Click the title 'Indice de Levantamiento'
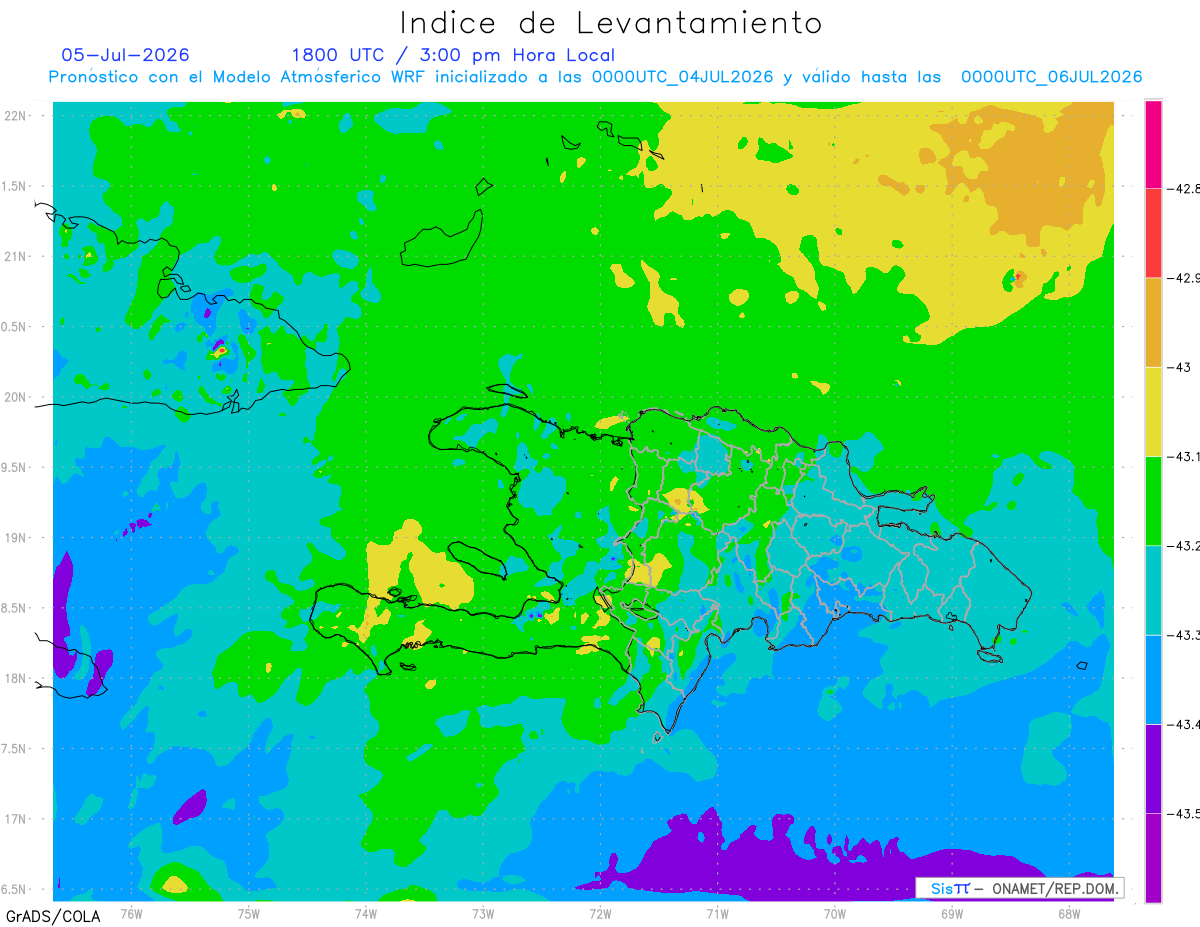 click(611, 23)
